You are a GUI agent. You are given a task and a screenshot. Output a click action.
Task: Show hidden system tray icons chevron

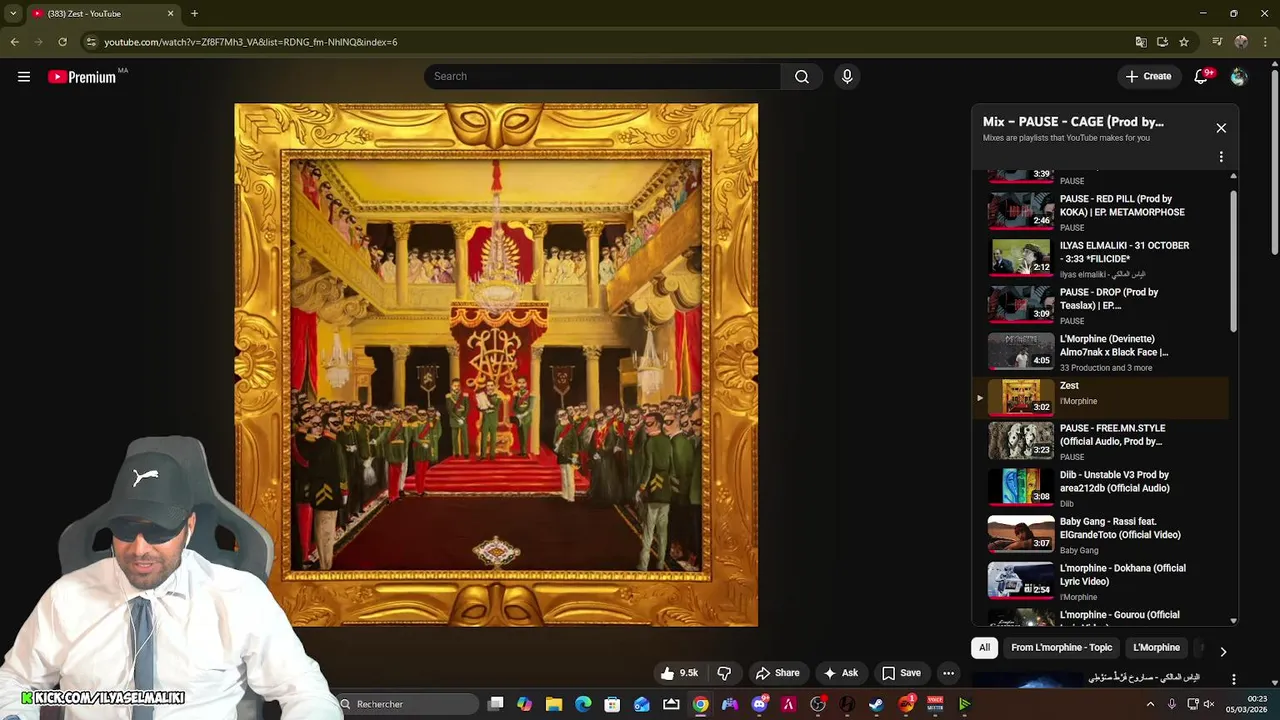click(1150, 704)
